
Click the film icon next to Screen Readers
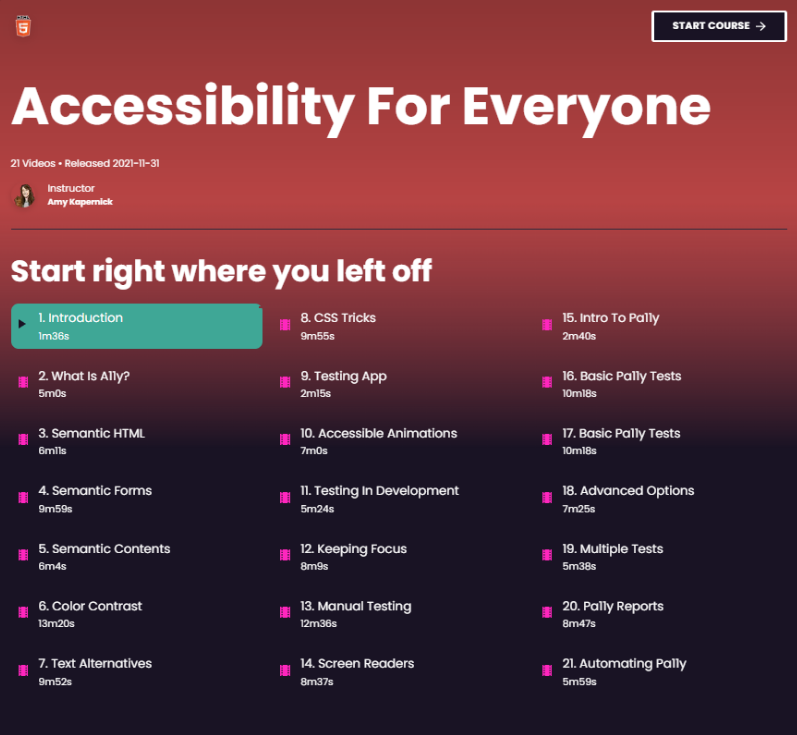285,670
